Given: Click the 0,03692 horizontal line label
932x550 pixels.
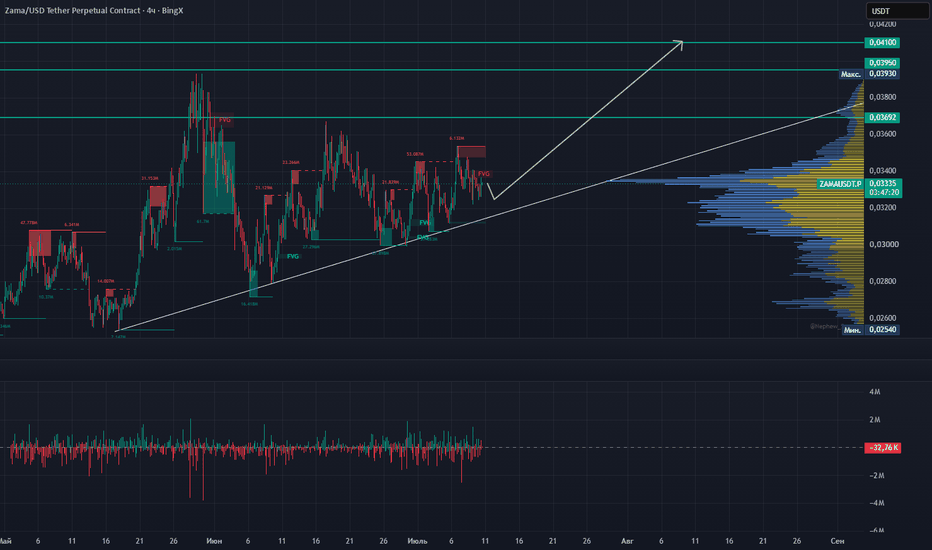Looking at the screenshot, I should (882, 117).
